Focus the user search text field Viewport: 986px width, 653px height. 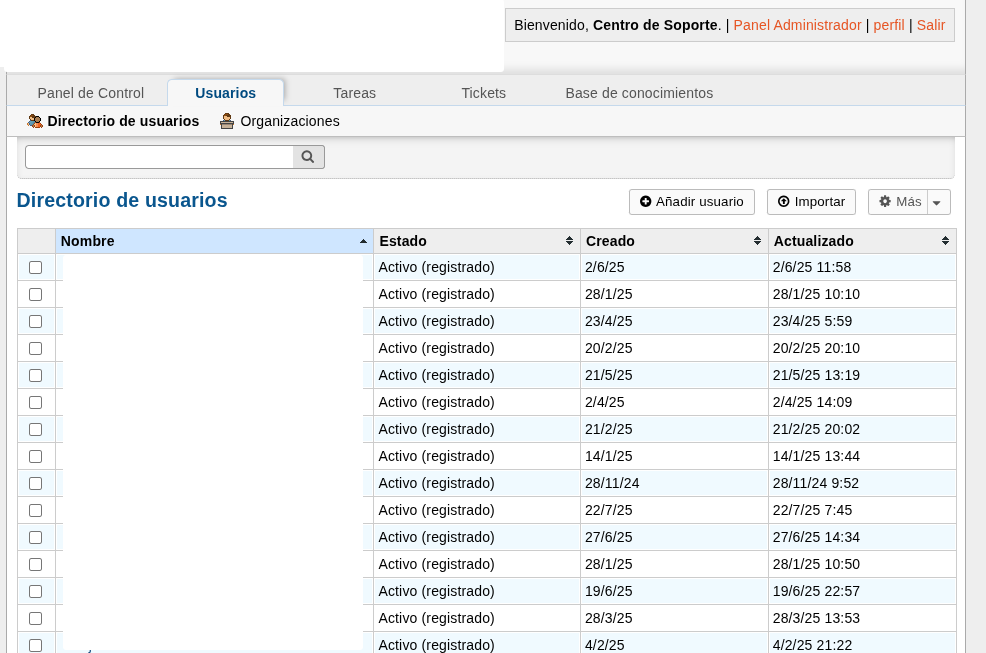point(159,157)
